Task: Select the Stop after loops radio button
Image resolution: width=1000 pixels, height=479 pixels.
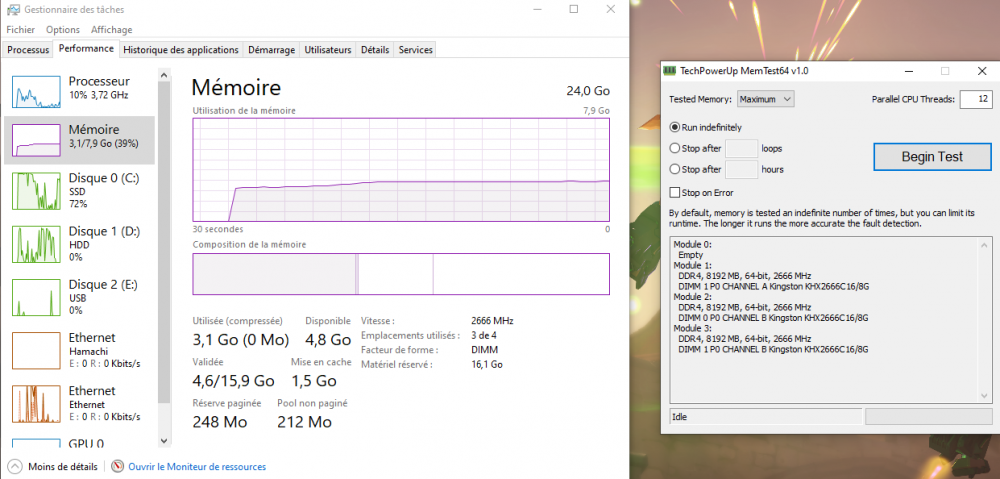Action: point(675,148)
